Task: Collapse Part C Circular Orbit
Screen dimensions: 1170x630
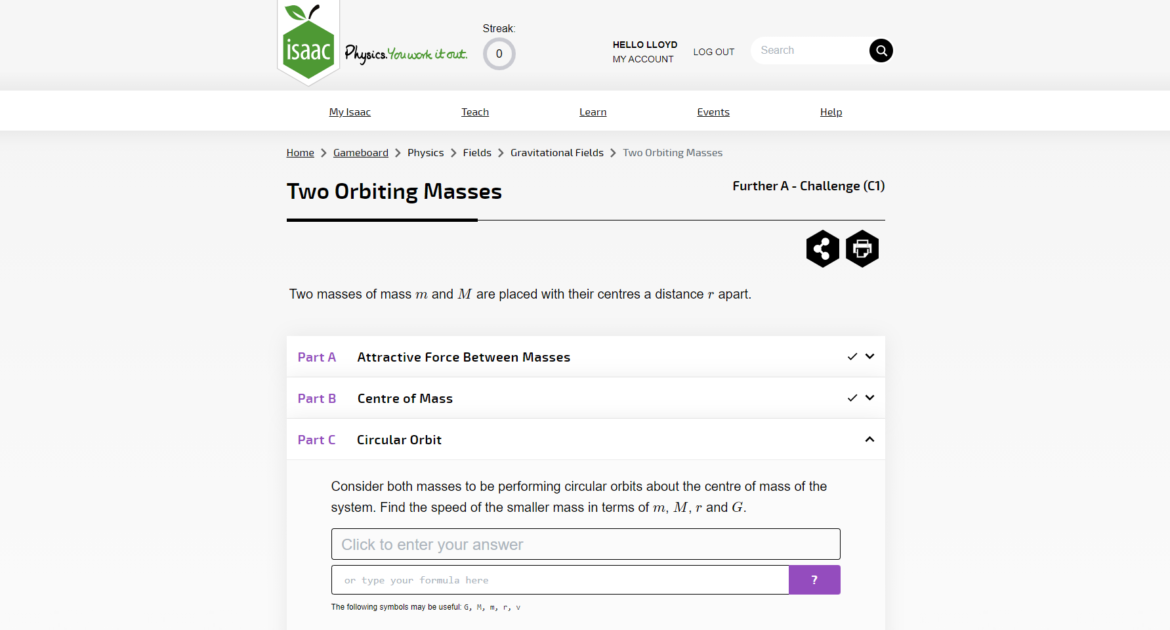Action: [x=586, y=440]
